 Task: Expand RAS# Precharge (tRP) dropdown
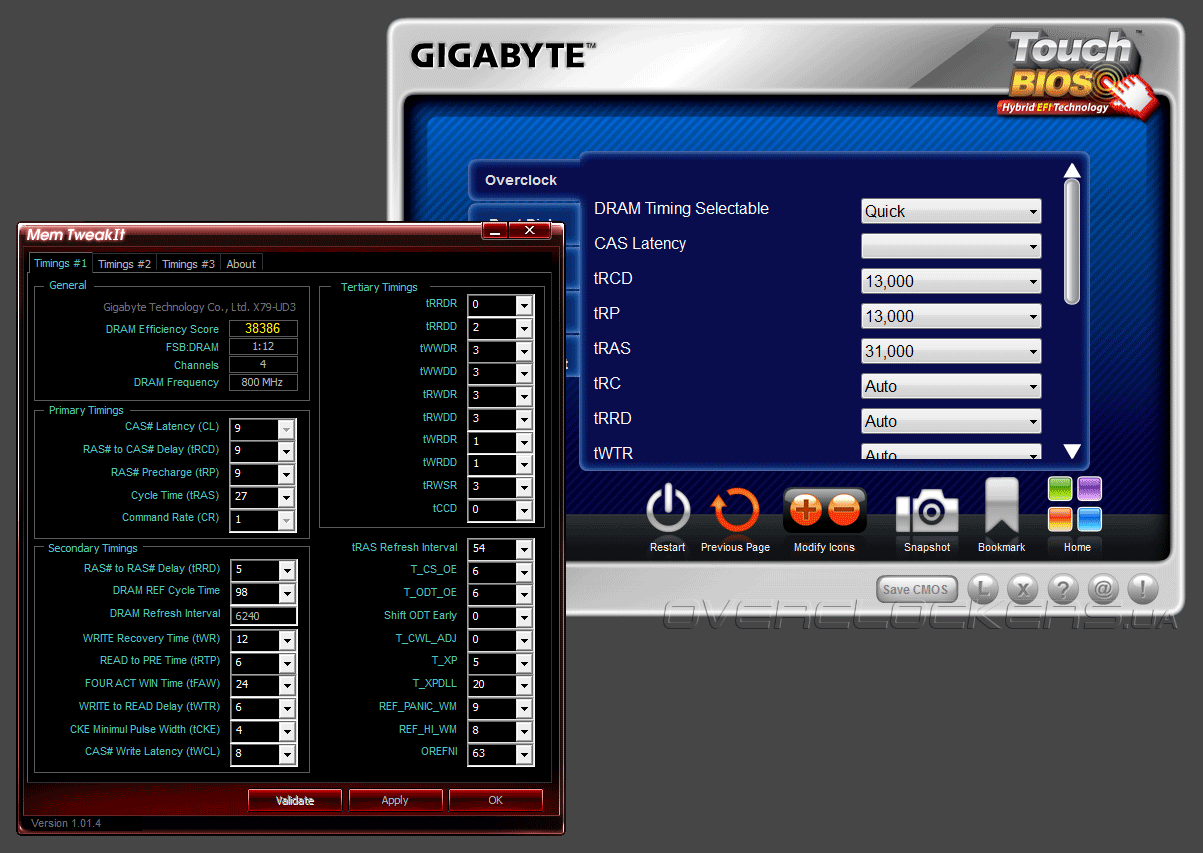click(x=287, y=474)
